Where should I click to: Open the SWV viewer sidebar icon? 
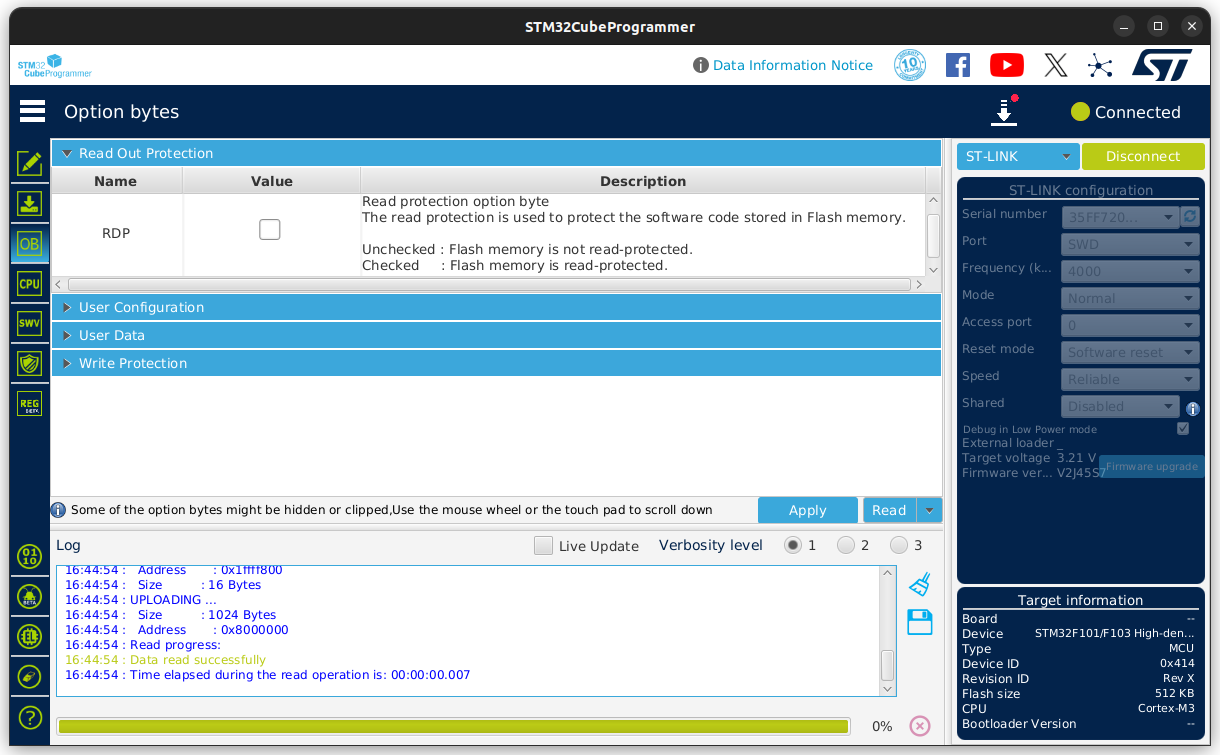coord(30,323)
